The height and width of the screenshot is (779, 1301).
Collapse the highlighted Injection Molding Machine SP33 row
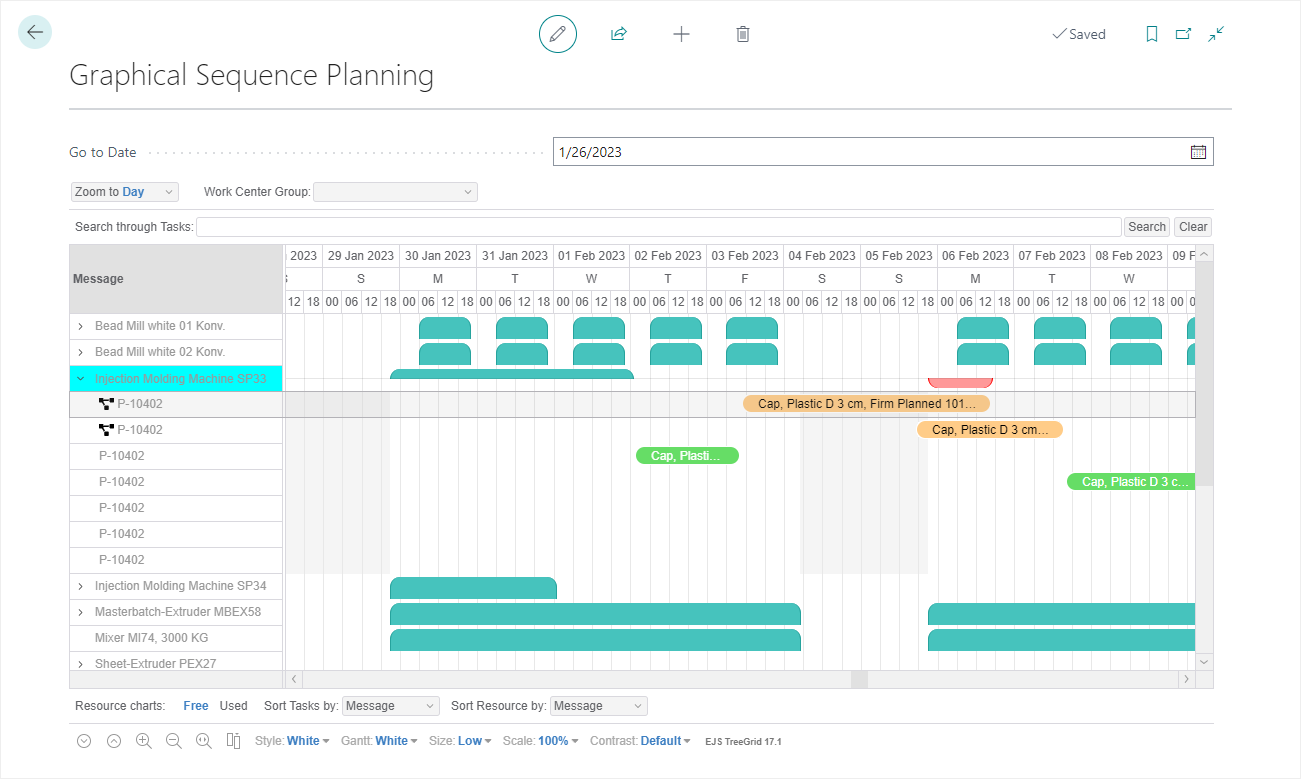80,378
